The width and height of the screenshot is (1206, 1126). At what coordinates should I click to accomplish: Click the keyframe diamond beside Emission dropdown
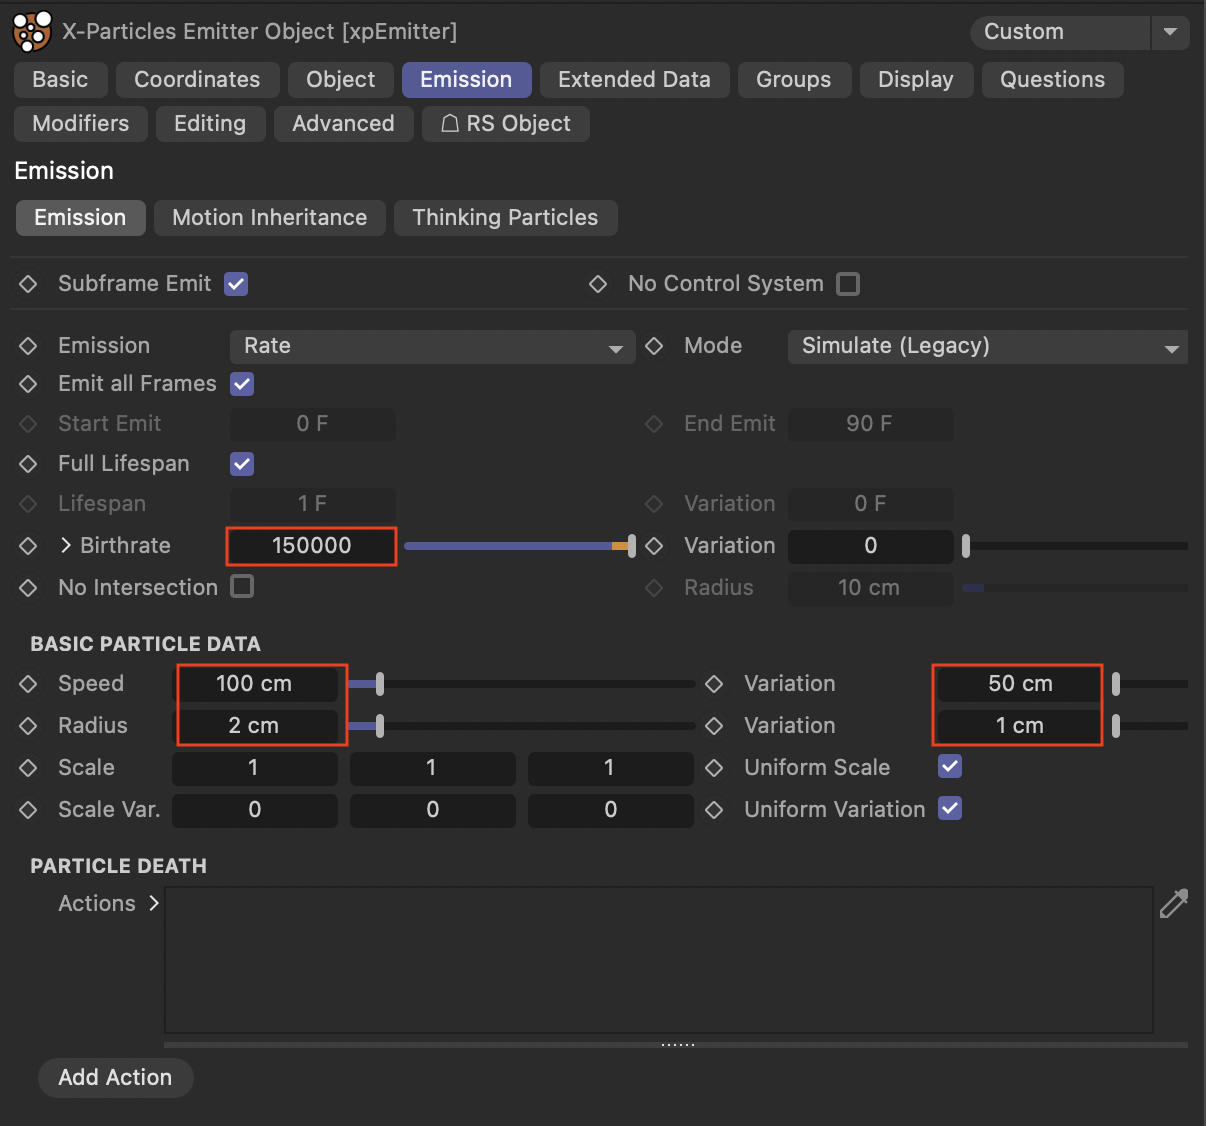[x=28, y=346]
